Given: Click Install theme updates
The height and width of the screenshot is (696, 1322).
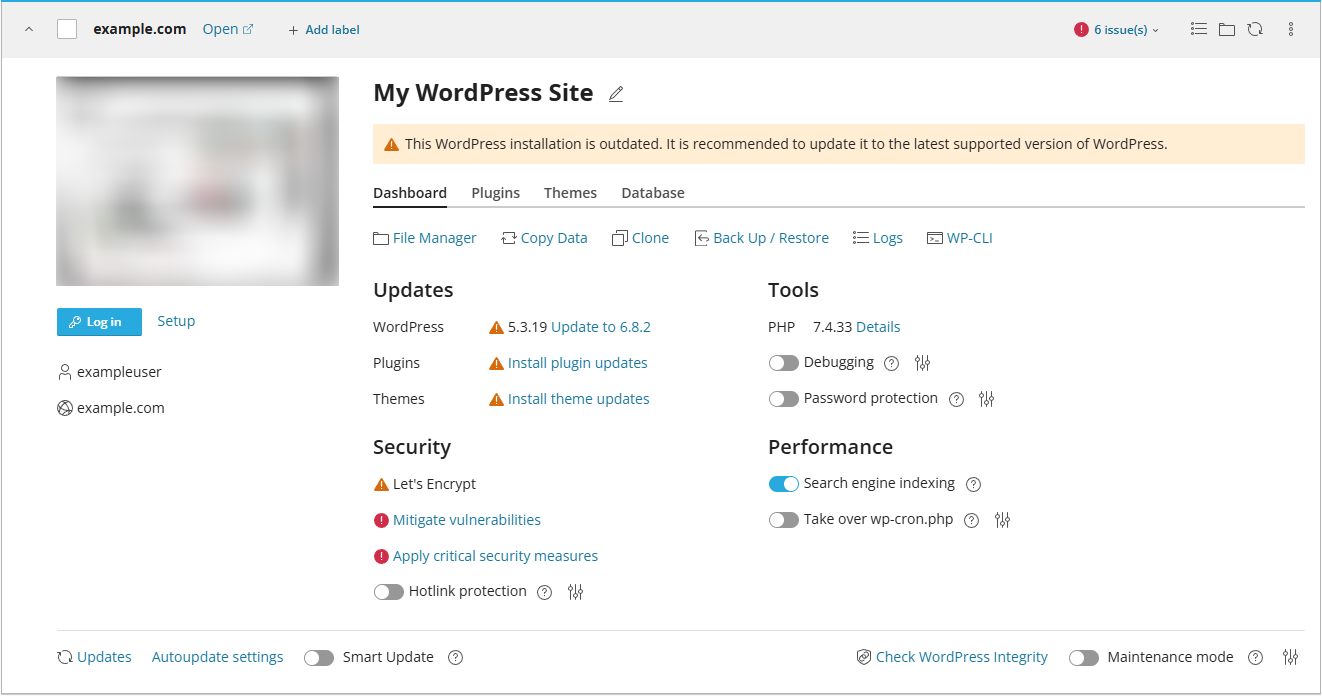Looking at the screenshot, I should (579, 399).
